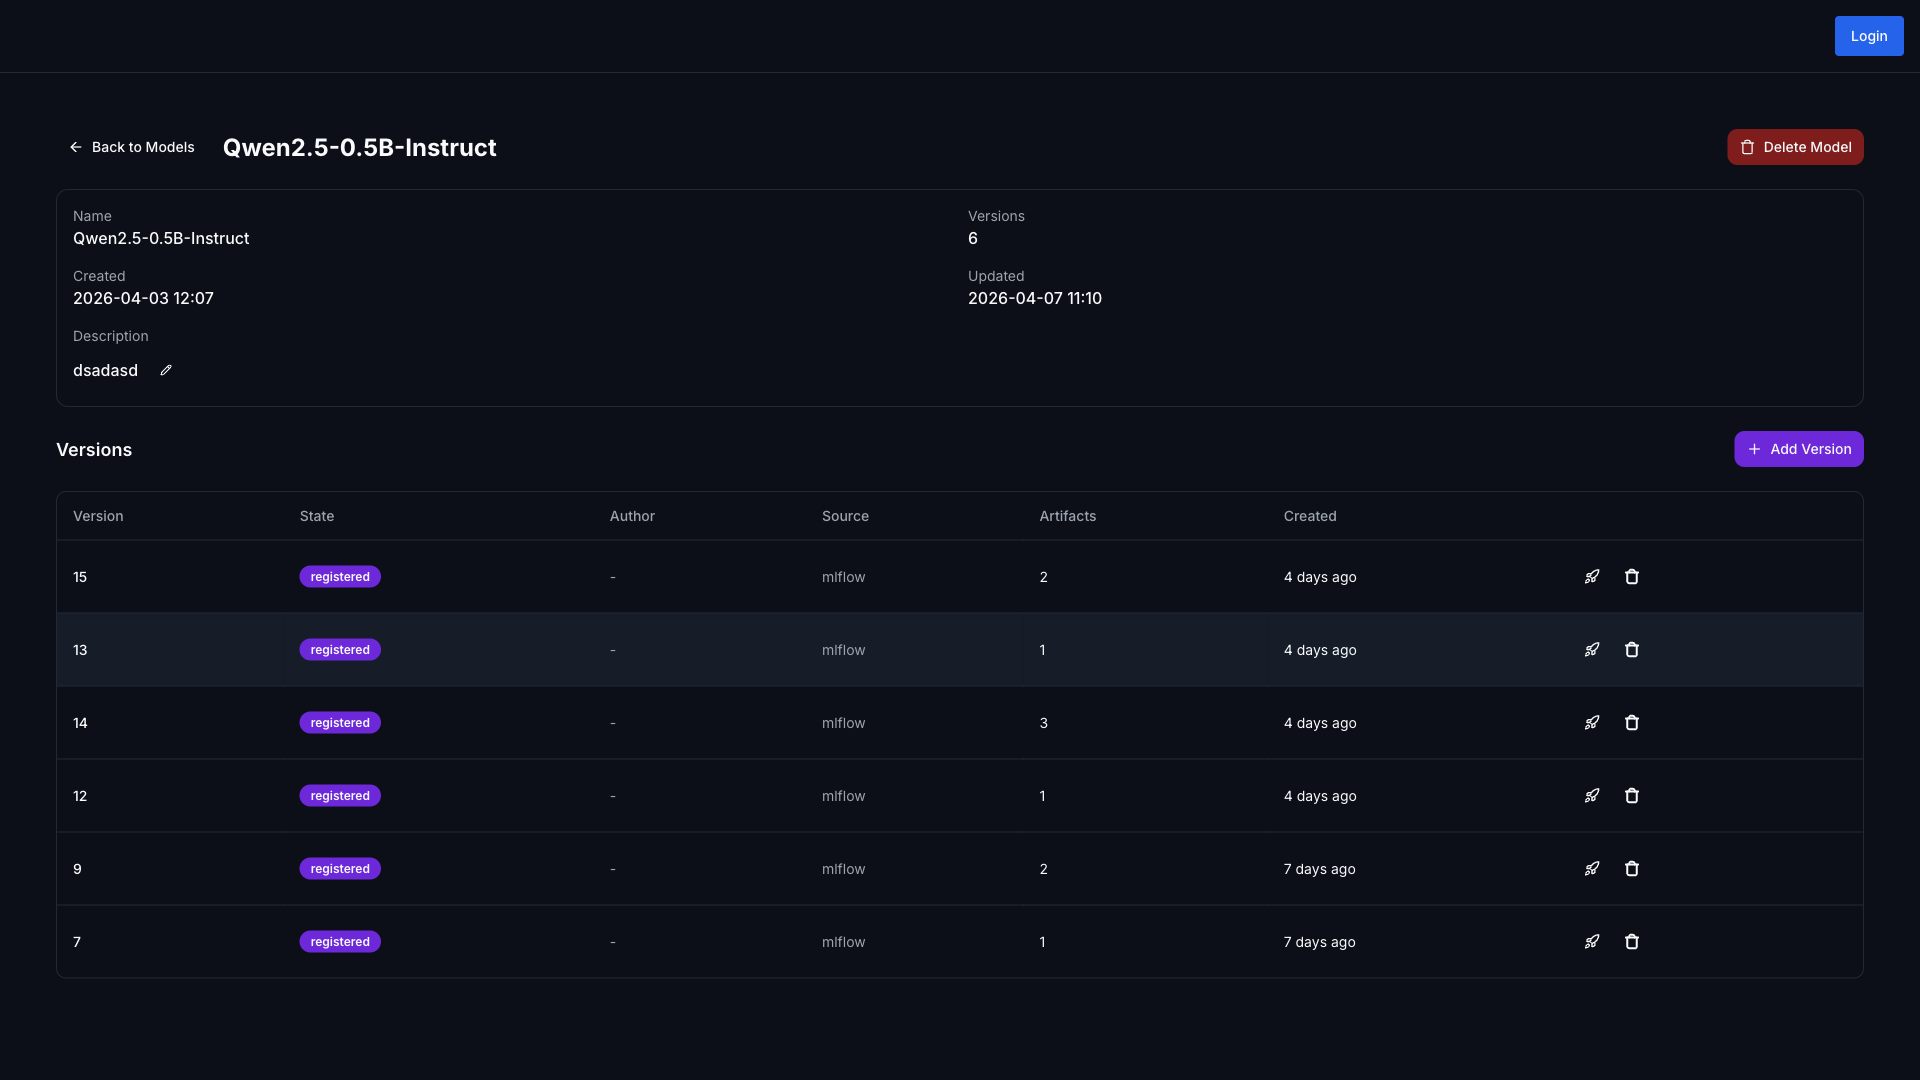
Task: Go back via Back to Models link
Action: 131,147
